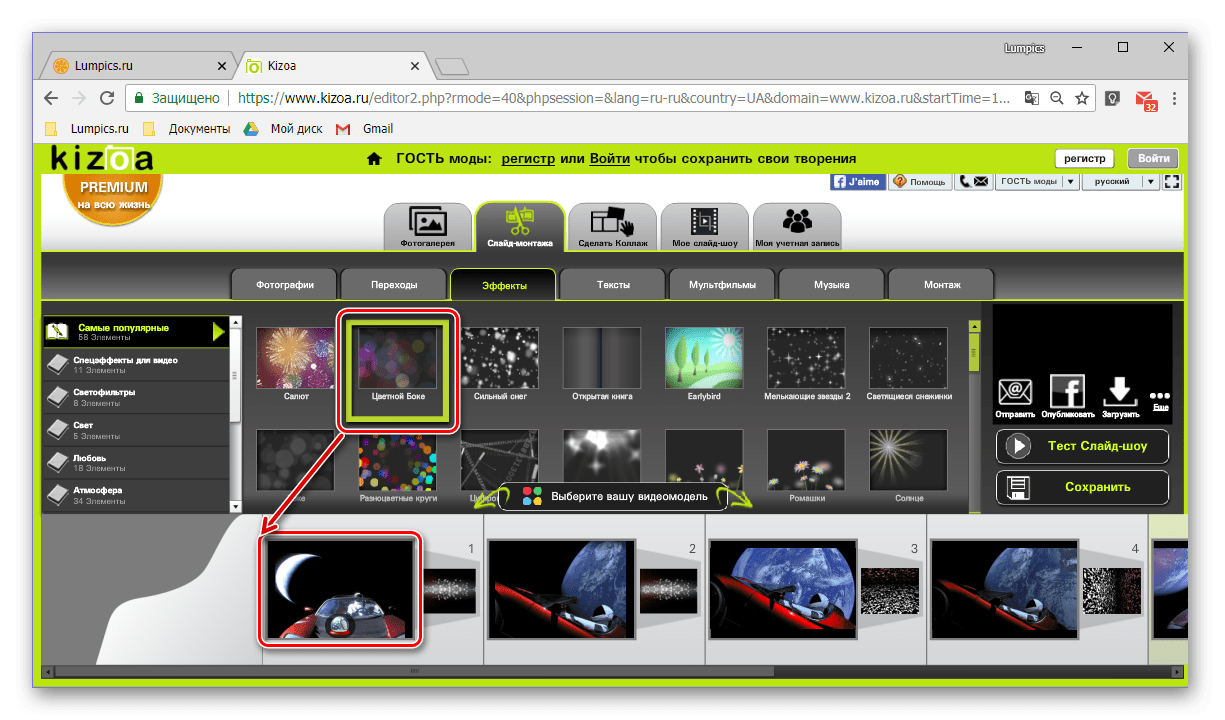The width and height of the screenshot is (1225, 720).
Task: Expand the ГОСТЬ моды dropdown
Action: coord(1037,181)
